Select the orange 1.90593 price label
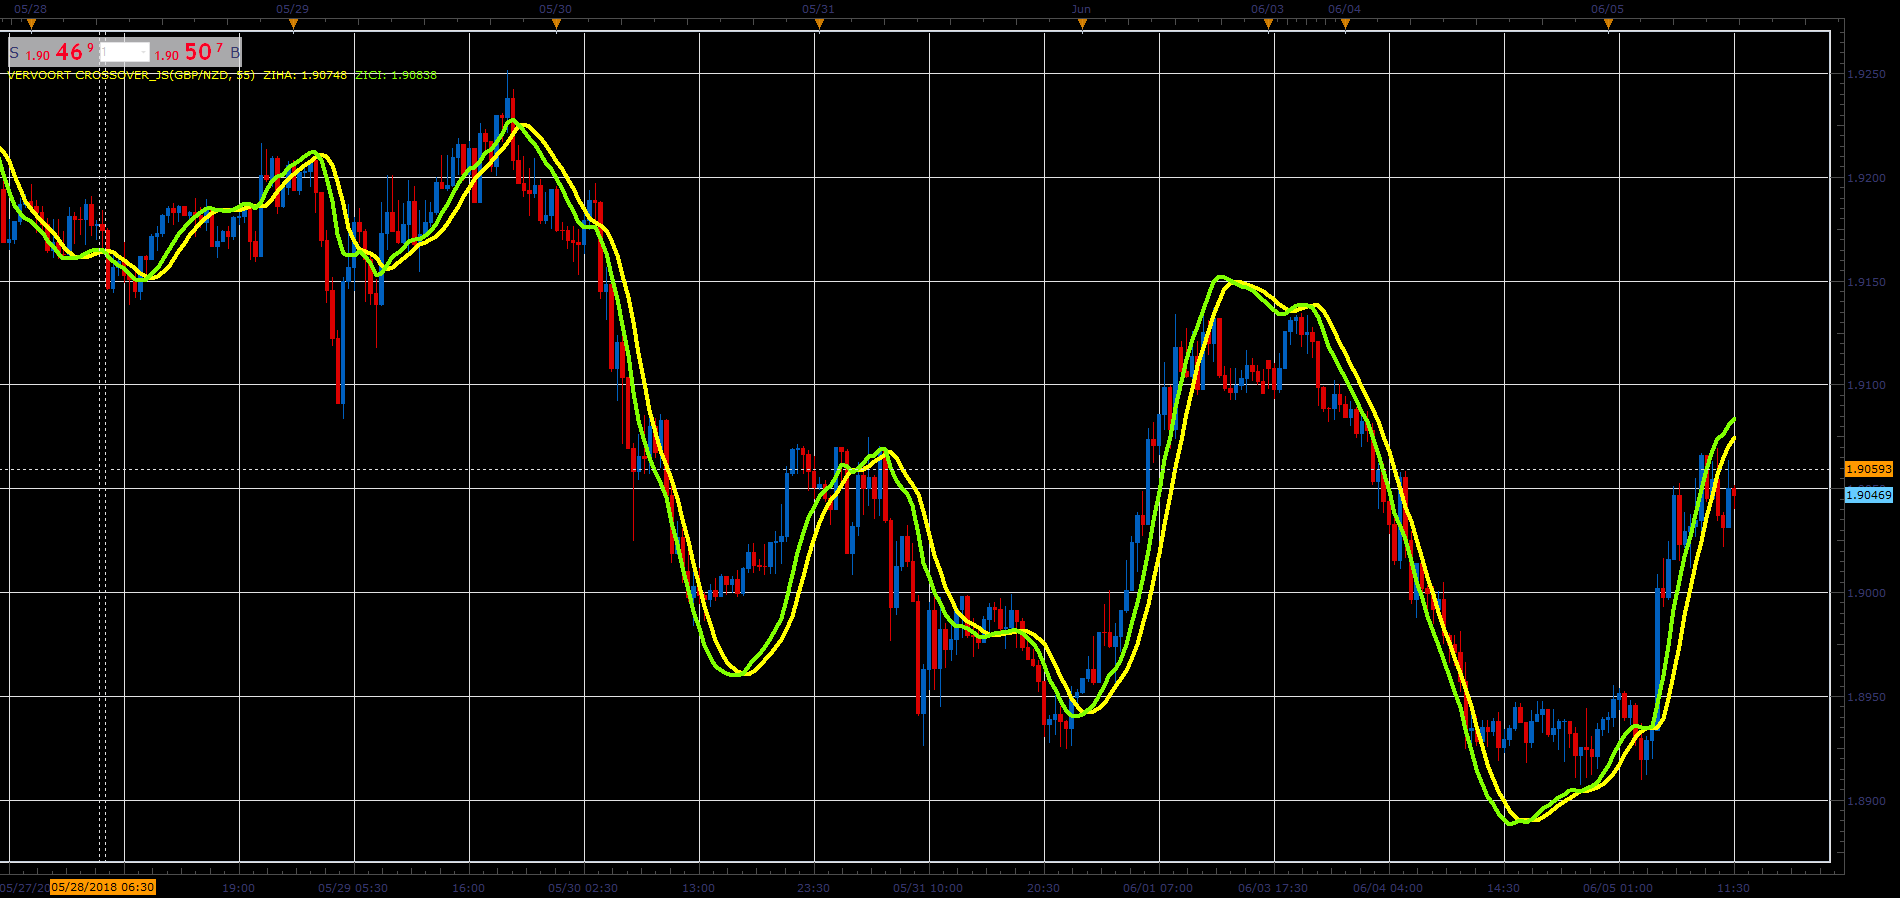The width and height of the screenshot is (1900, 898). tap(1869, 469)
